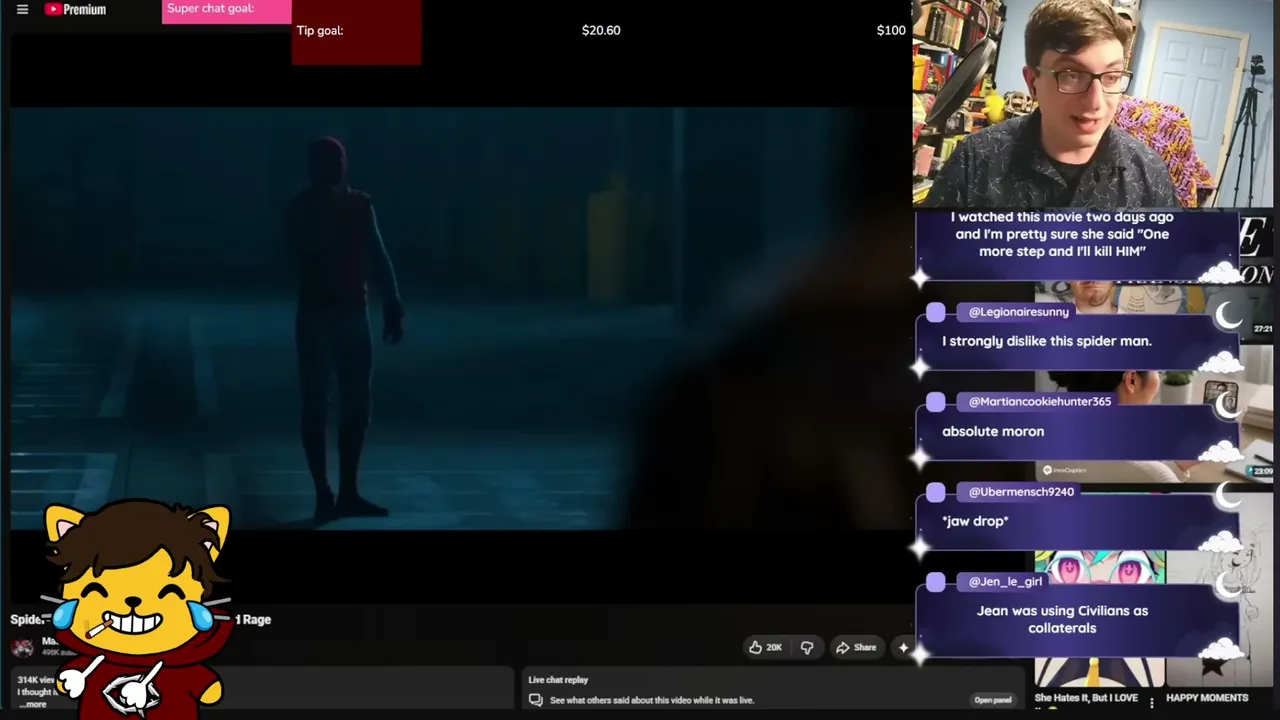Click message 'Jean was using Civilians as collaterals'
This screenshot has height=720, width=1280.
(1062, 619)
